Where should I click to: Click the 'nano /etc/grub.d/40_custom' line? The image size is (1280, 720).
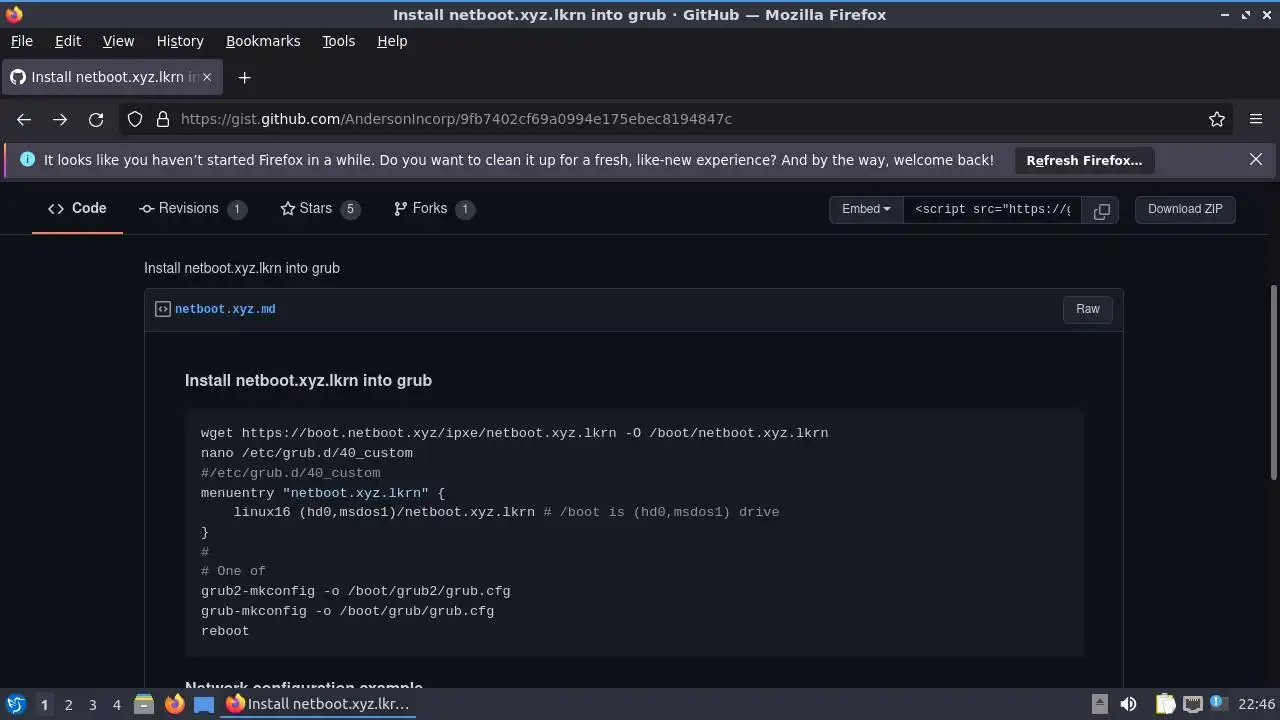pos(306,453)
